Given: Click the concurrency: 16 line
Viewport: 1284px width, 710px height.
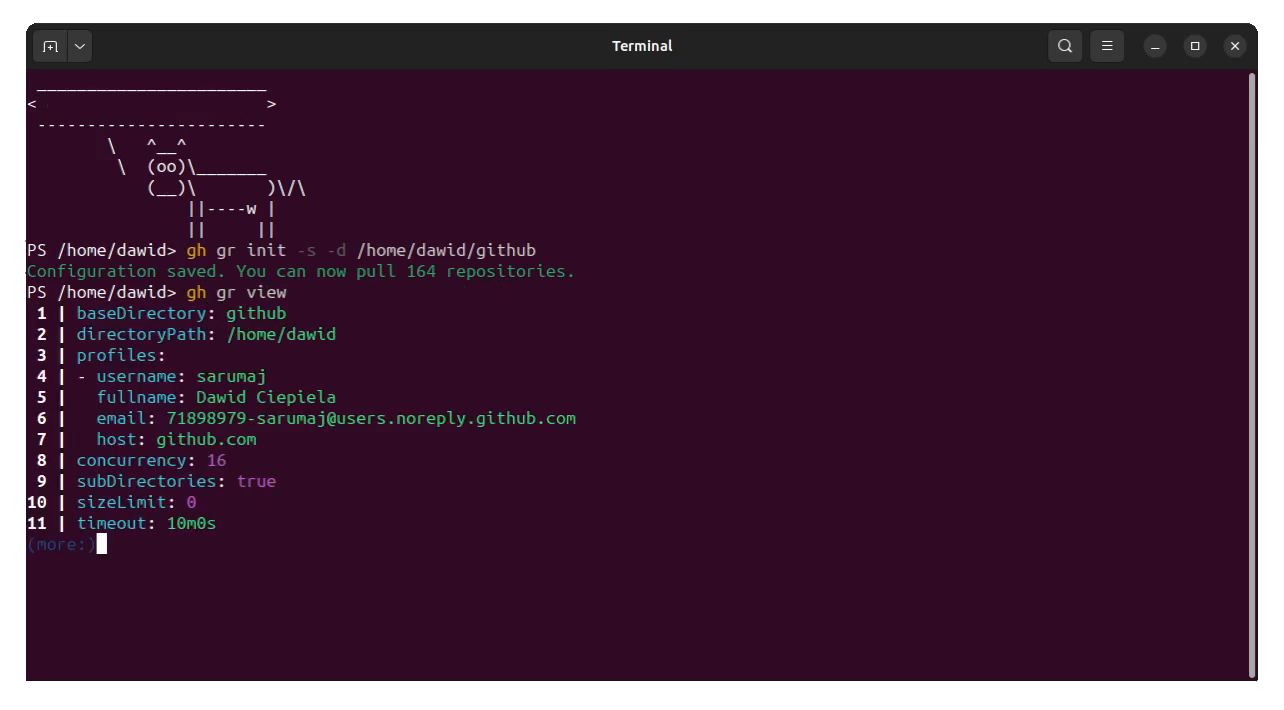Looking at the screenshot, I should (x=151, y=460).
